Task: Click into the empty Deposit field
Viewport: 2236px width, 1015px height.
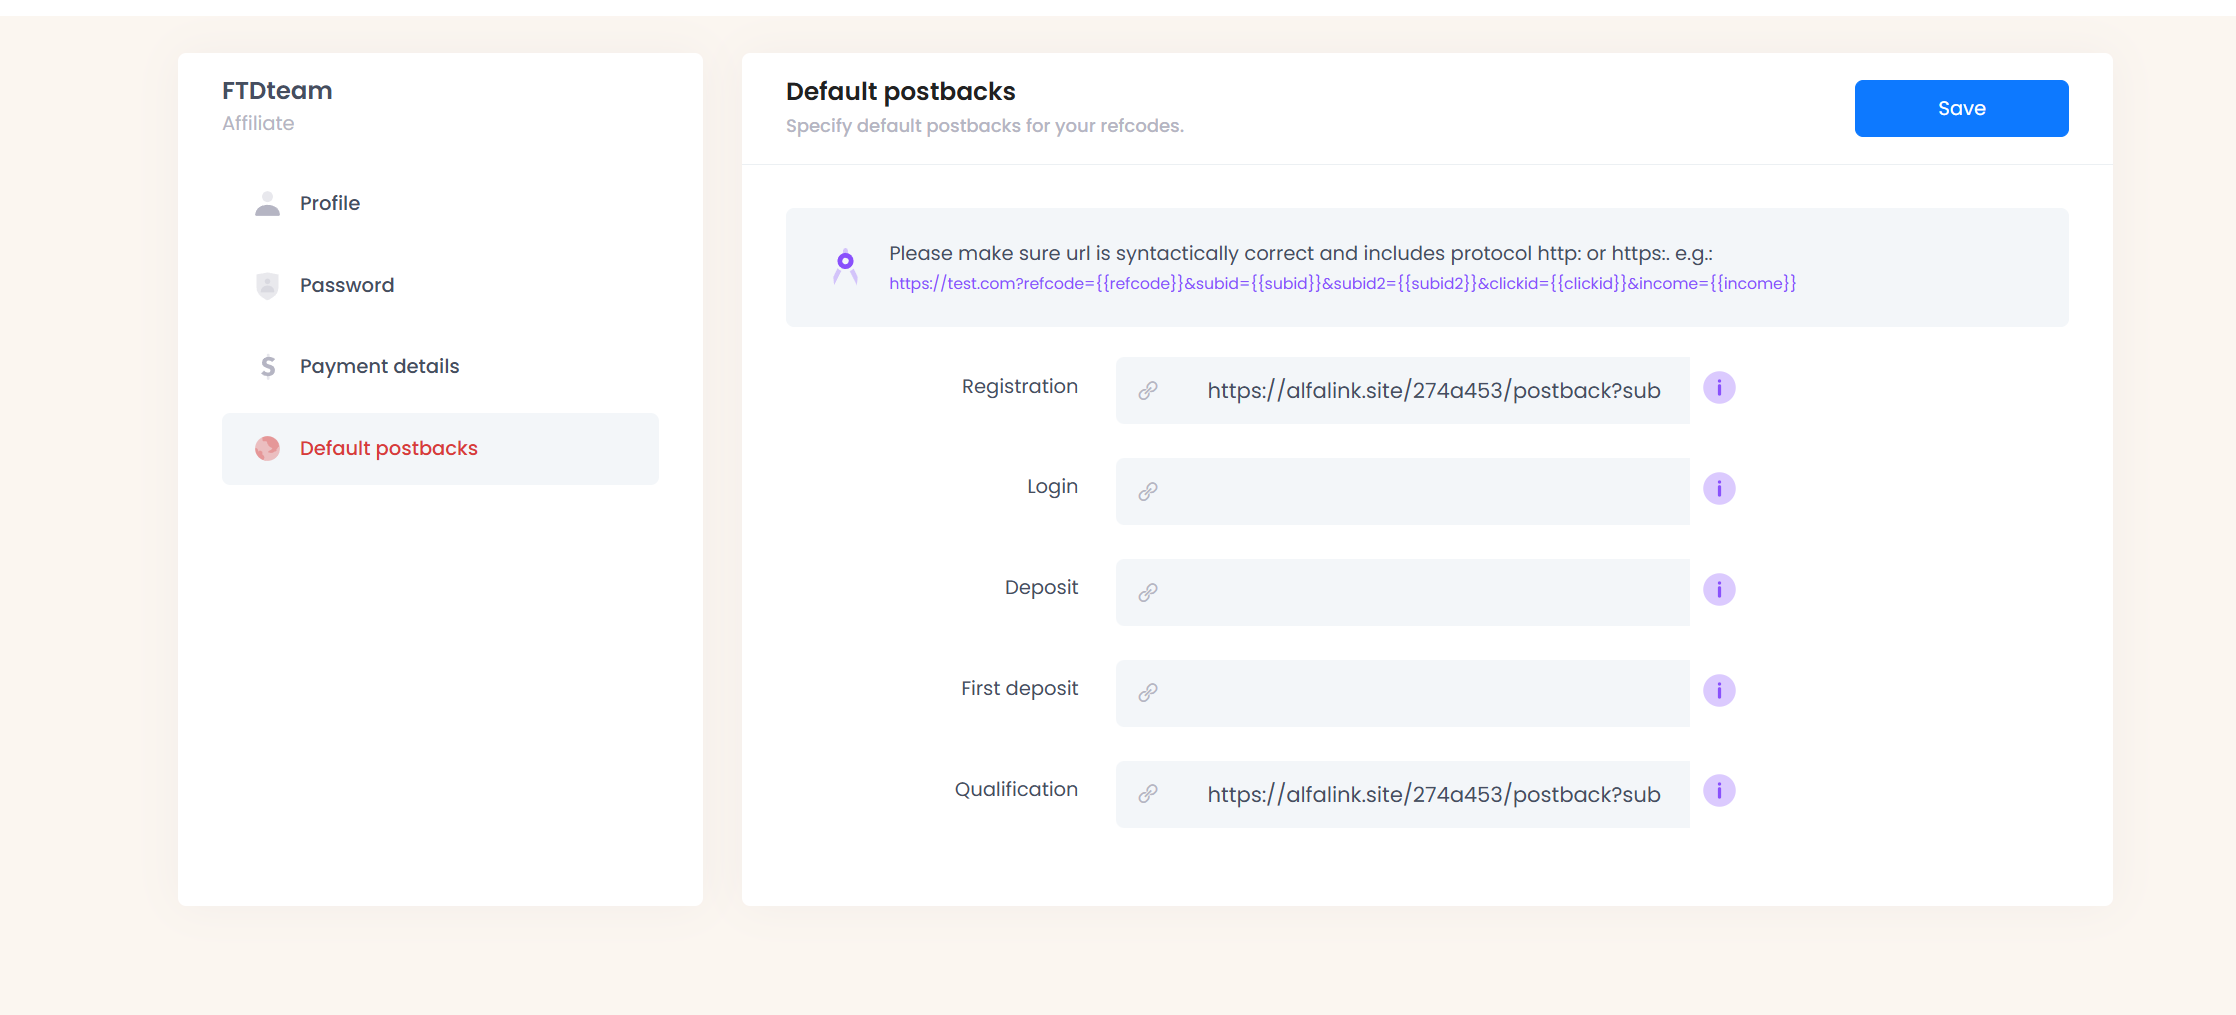Action: tap(1420, 593)
